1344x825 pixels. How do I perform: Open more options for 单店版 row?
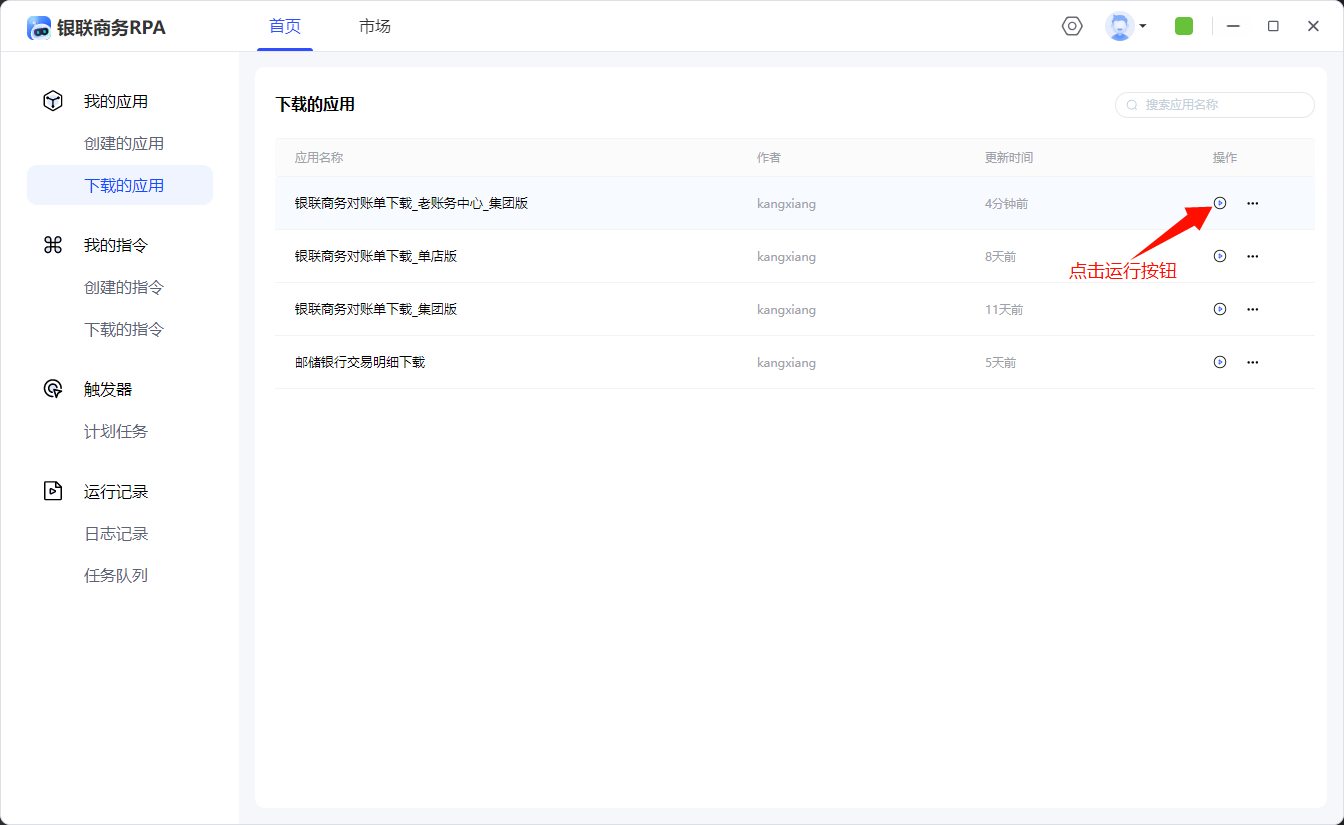coord(1252,256)
